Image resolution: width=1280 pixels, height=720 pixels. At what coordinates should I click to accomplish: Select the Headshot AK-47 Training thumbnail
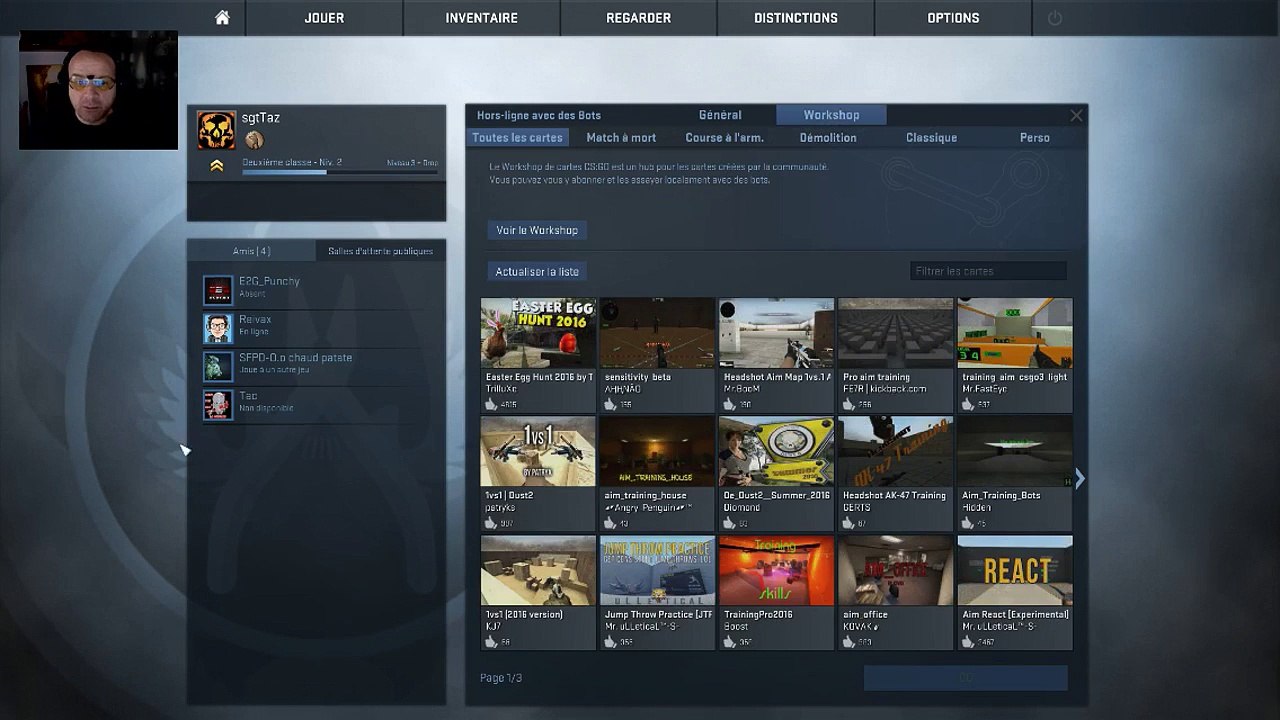895,452
